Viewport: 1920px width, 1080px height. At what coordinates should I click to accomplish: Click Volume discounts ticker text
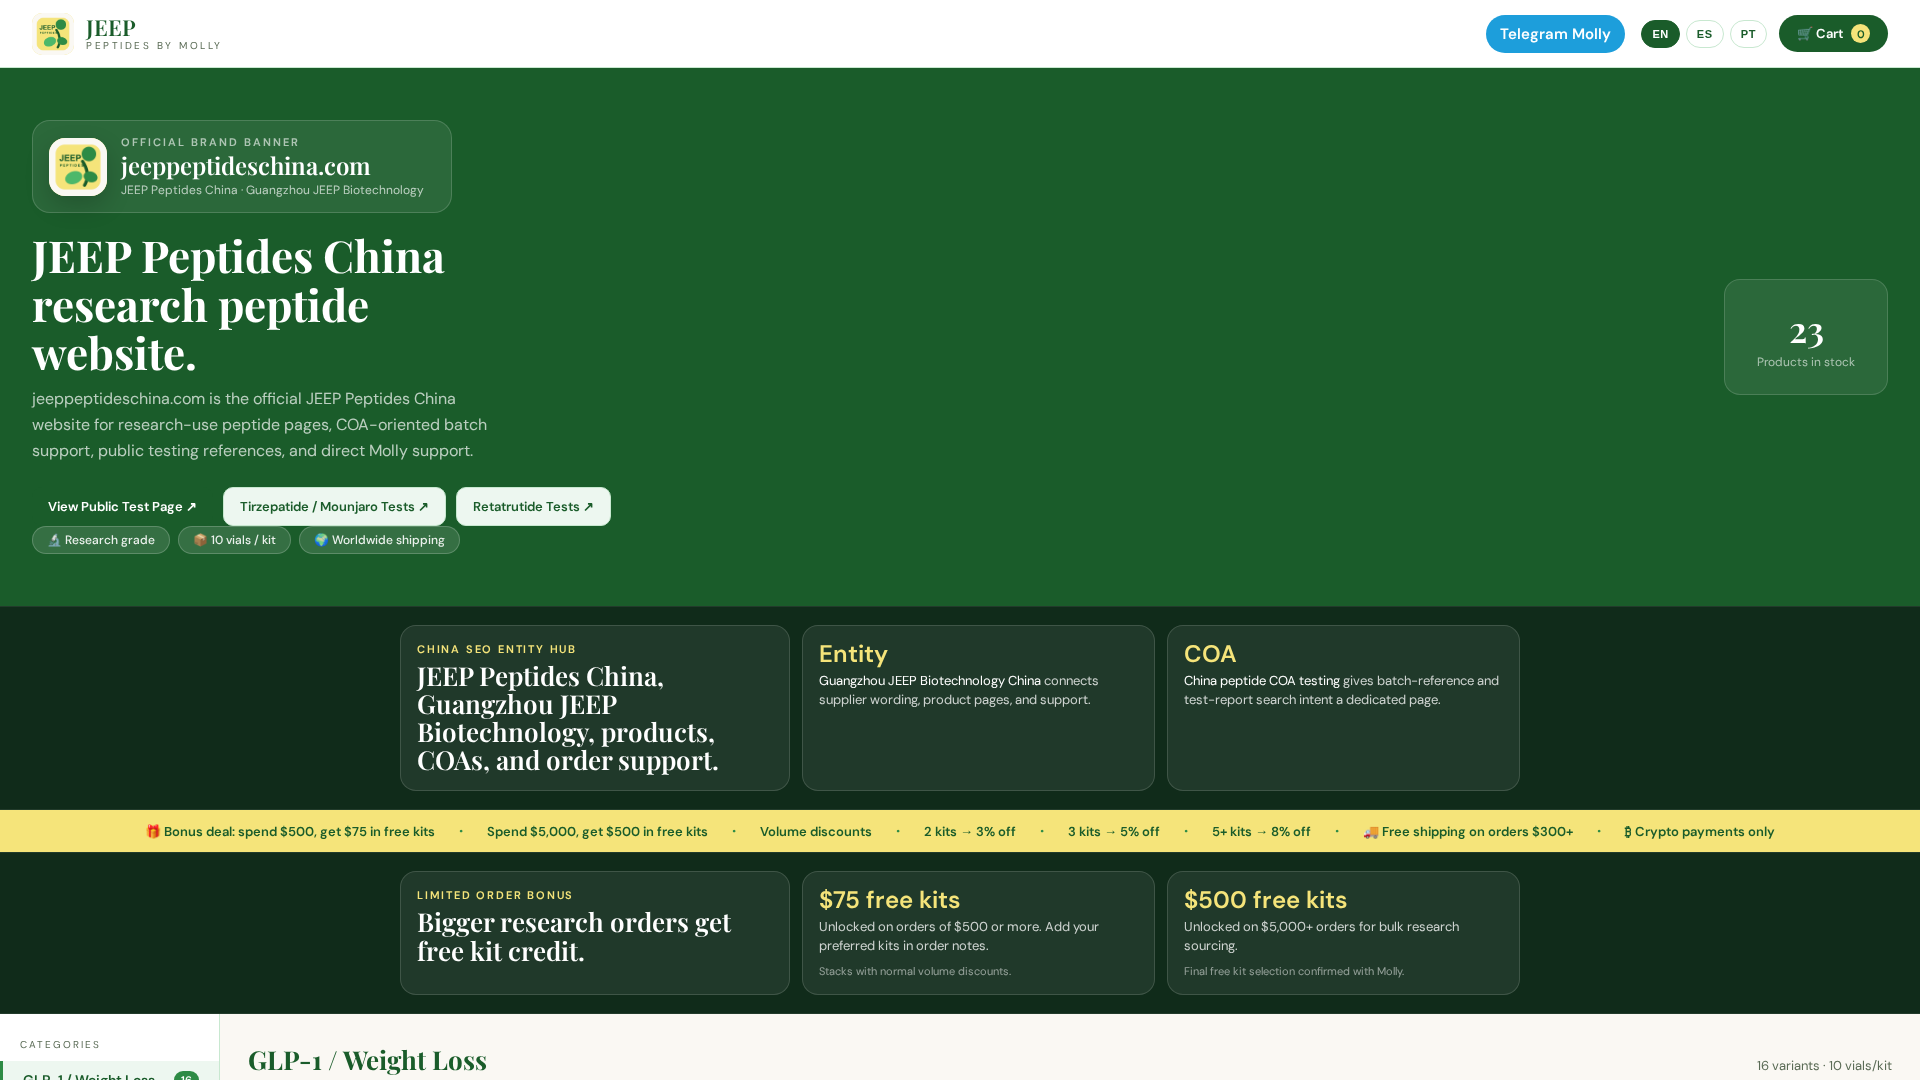point(816,832)
